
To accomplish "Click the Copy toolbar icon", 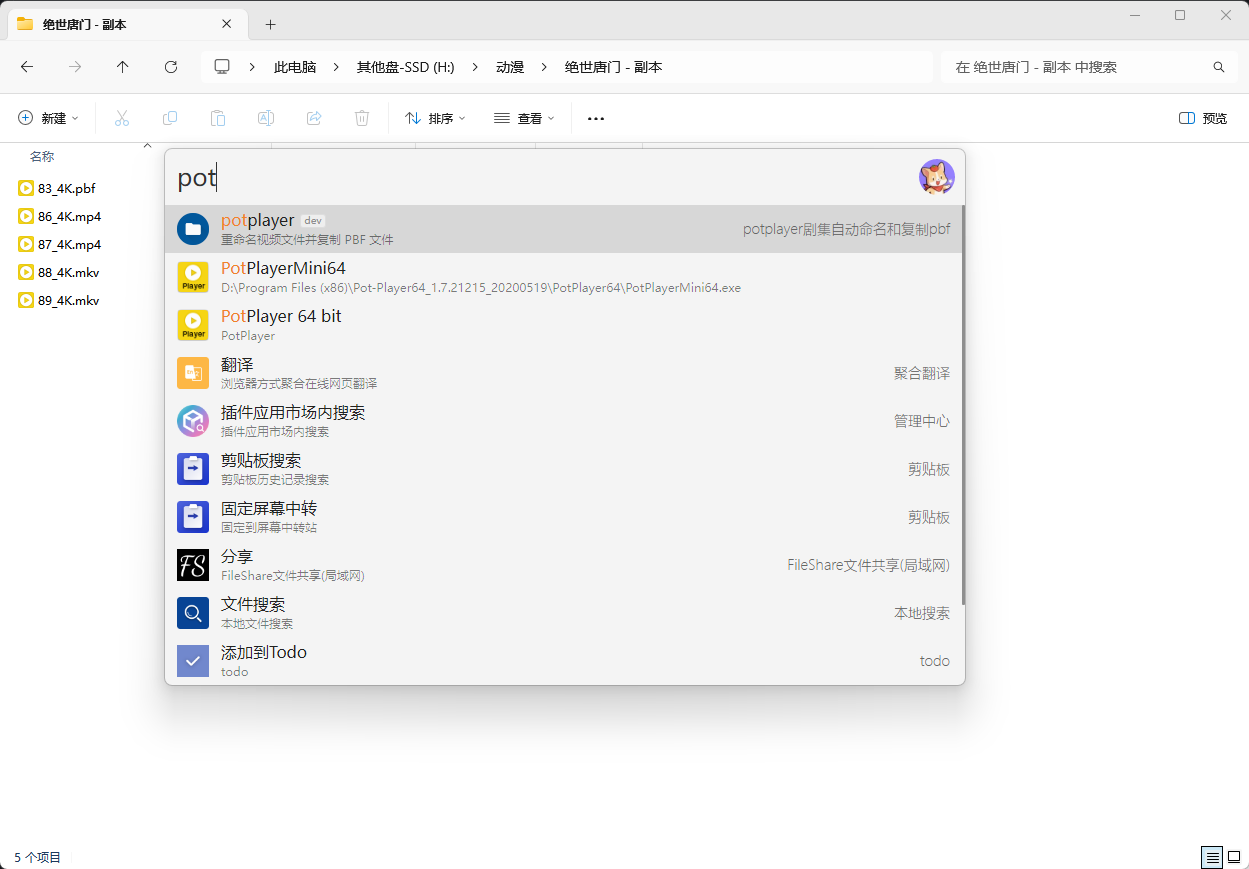I will (170, 118).
